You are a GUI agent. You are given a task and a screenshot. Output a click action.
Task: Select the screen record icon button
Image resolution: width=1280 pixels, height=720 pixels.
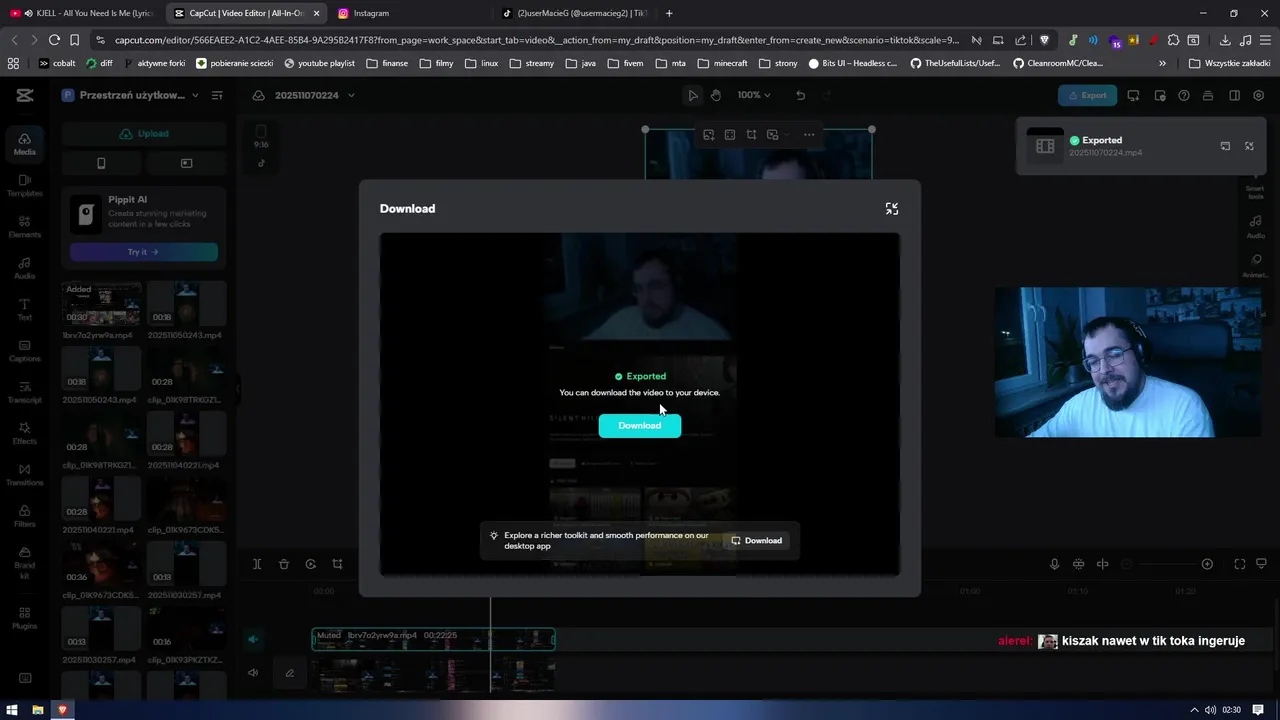186,163
